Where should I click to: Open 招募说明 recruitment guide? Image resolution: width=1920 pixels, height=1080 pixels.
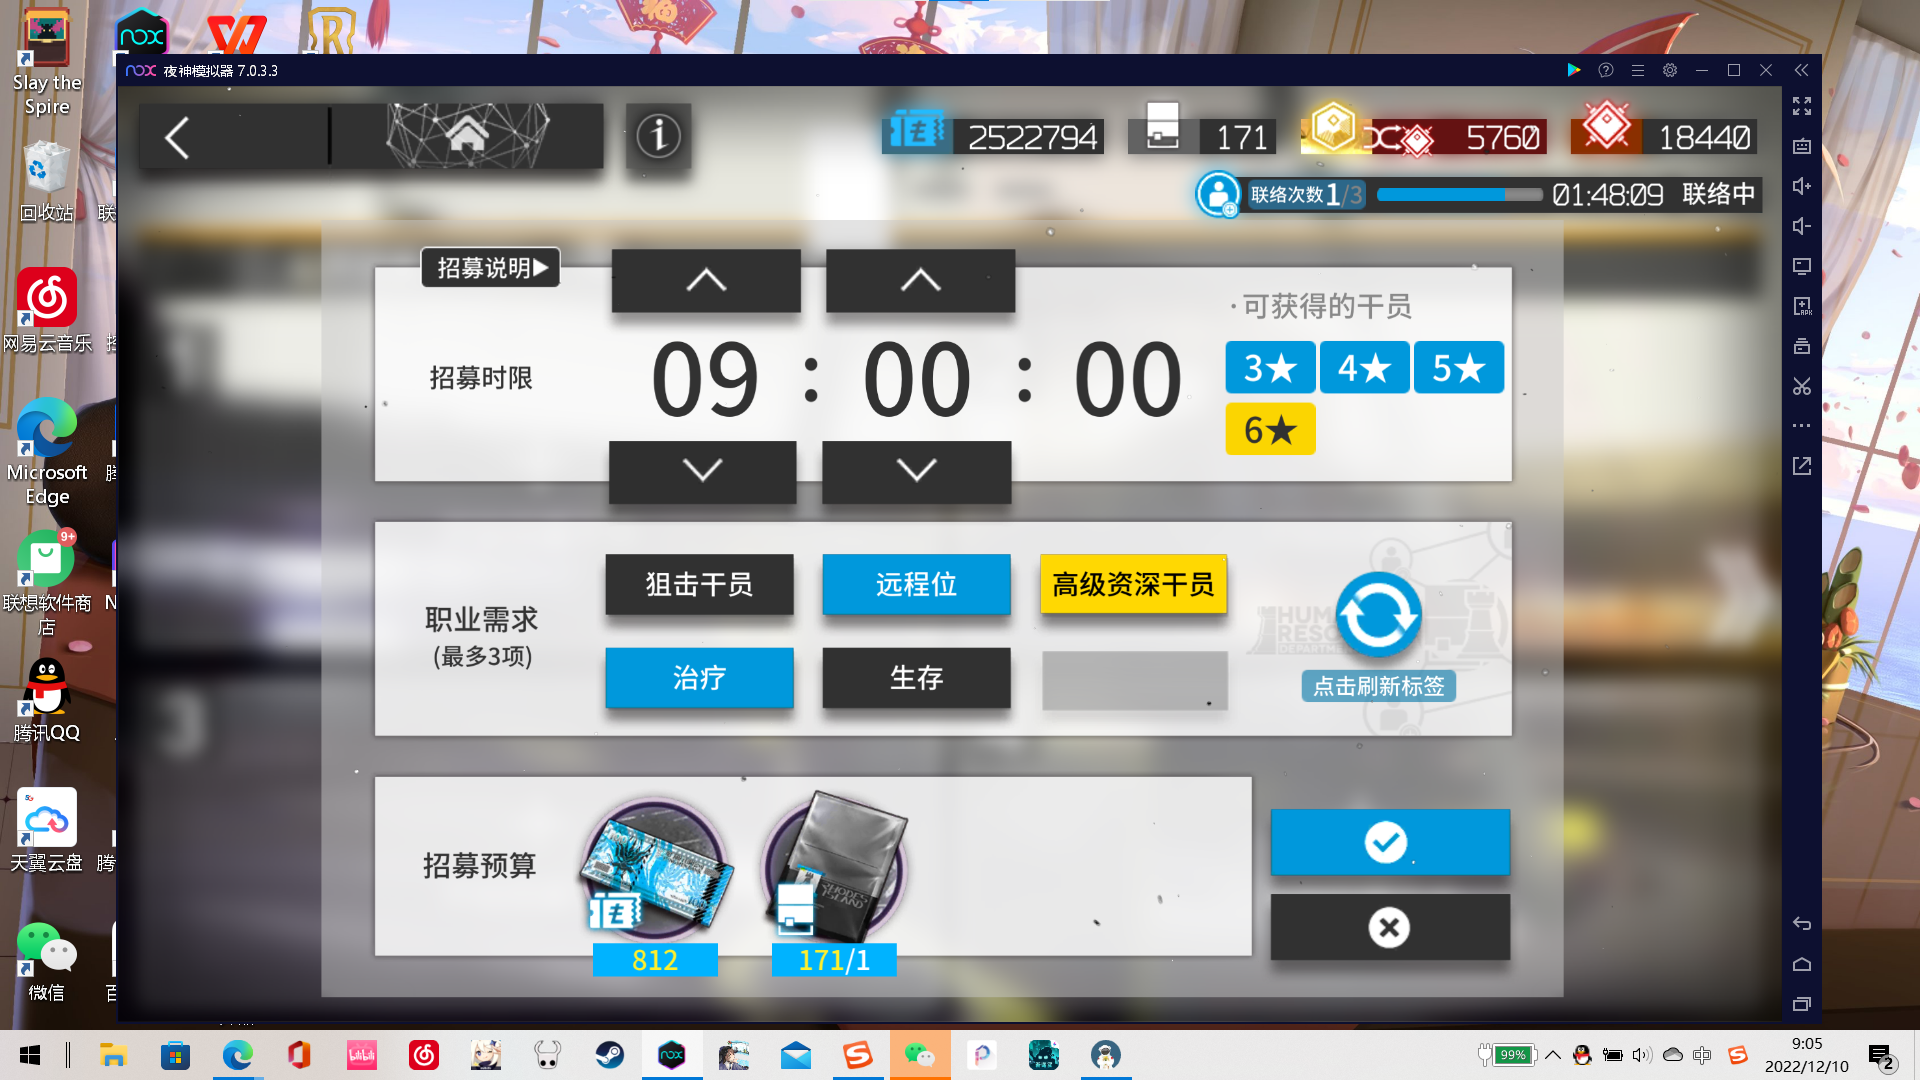(490, 268)
